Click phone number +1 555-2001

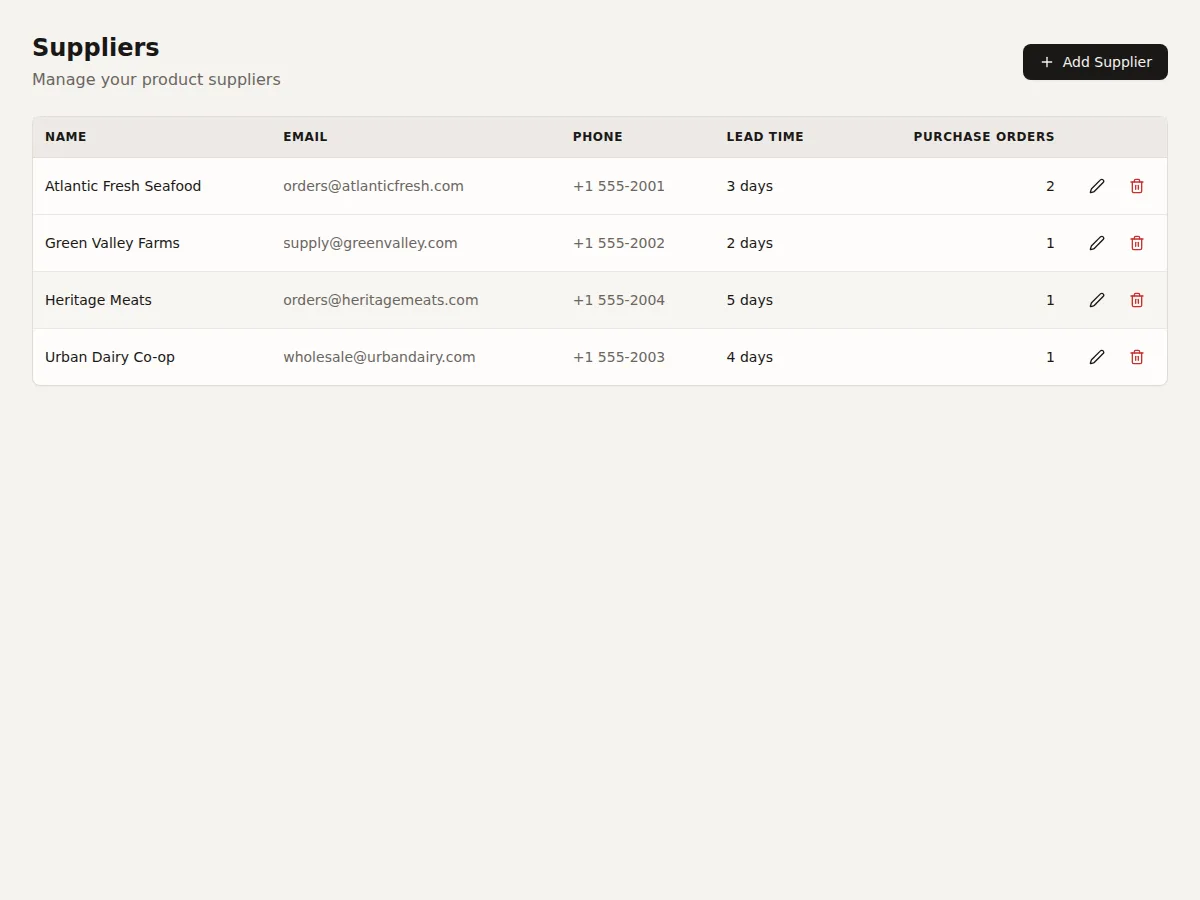coord(619,186)
